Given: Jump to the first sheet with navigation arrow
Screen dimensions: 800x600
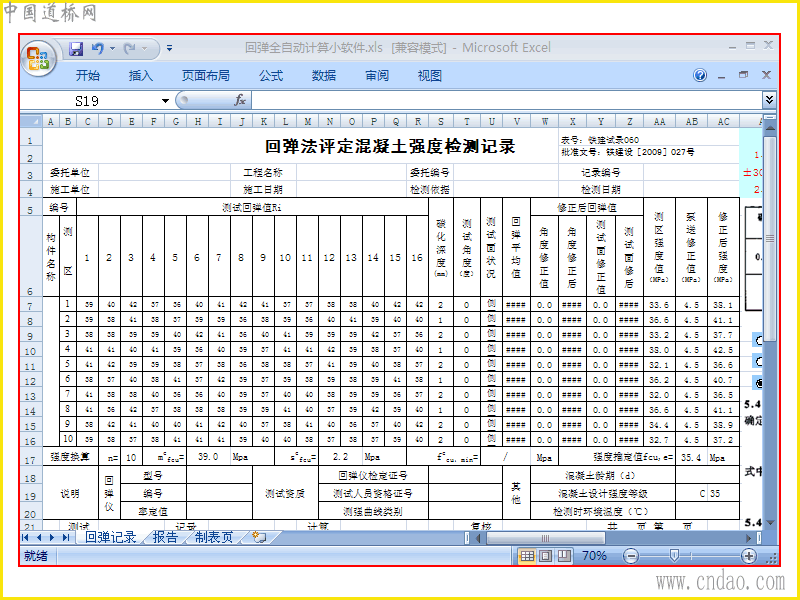Looking at the screenshot, I should pos(26,537).
